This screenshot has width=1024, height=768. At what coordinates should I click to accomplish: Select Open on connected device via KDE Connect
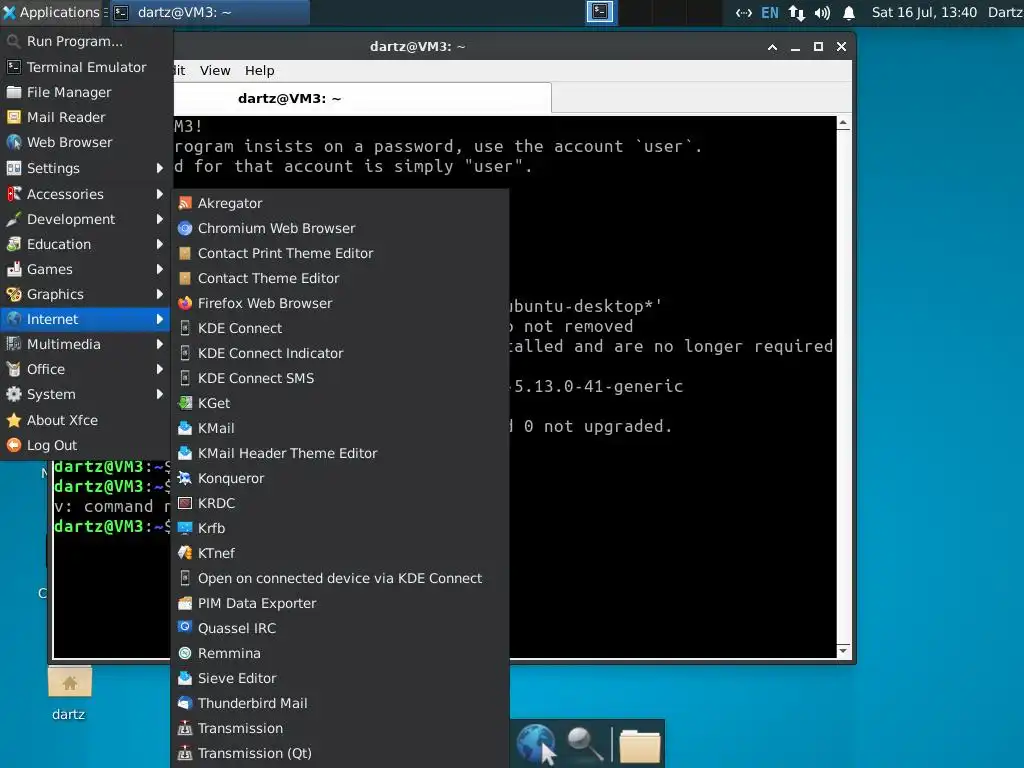340,579
